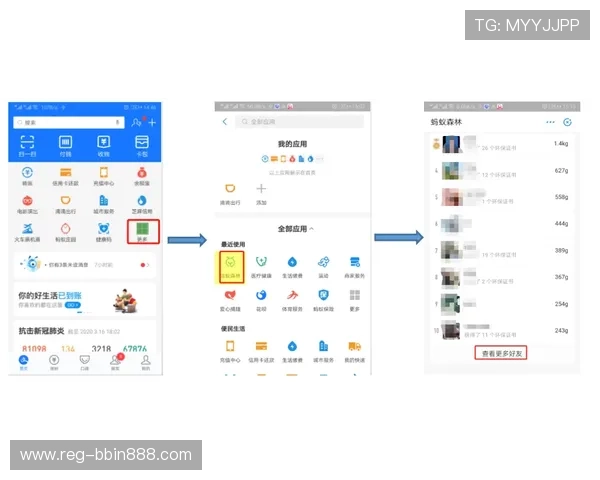Tap the circular target icon in 蚂蚁森林 header

[x=567, y=122]
